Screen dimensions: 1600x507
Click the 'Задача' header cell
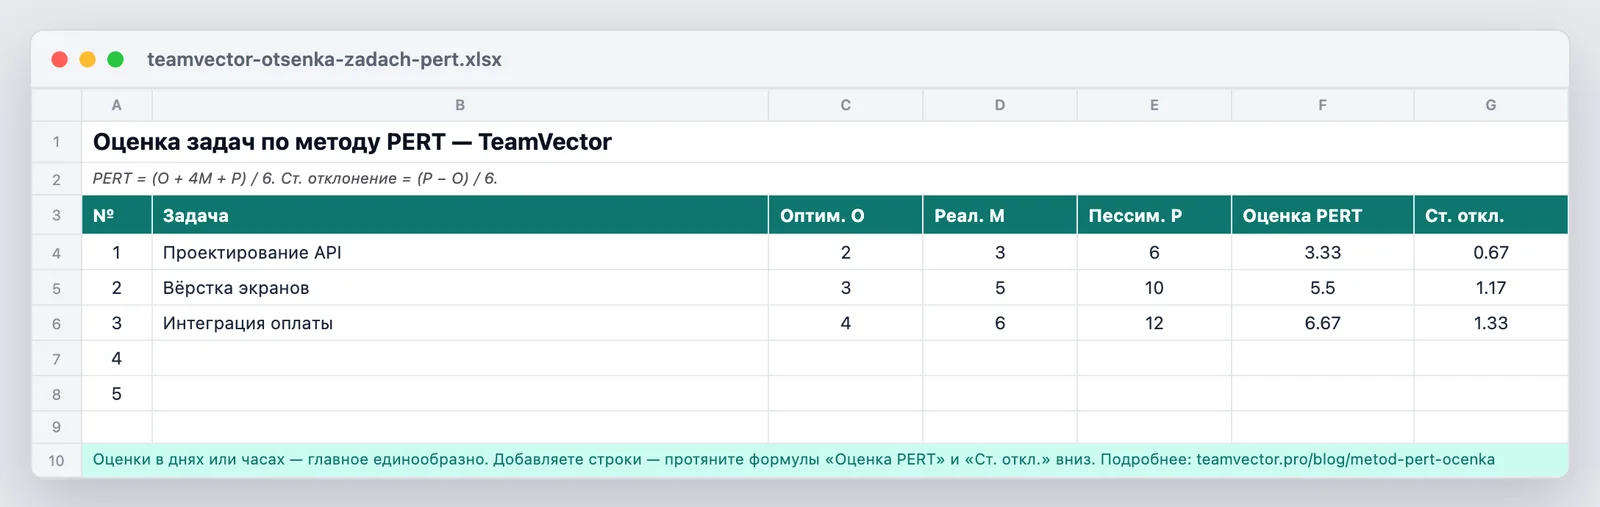pos(460,215)
